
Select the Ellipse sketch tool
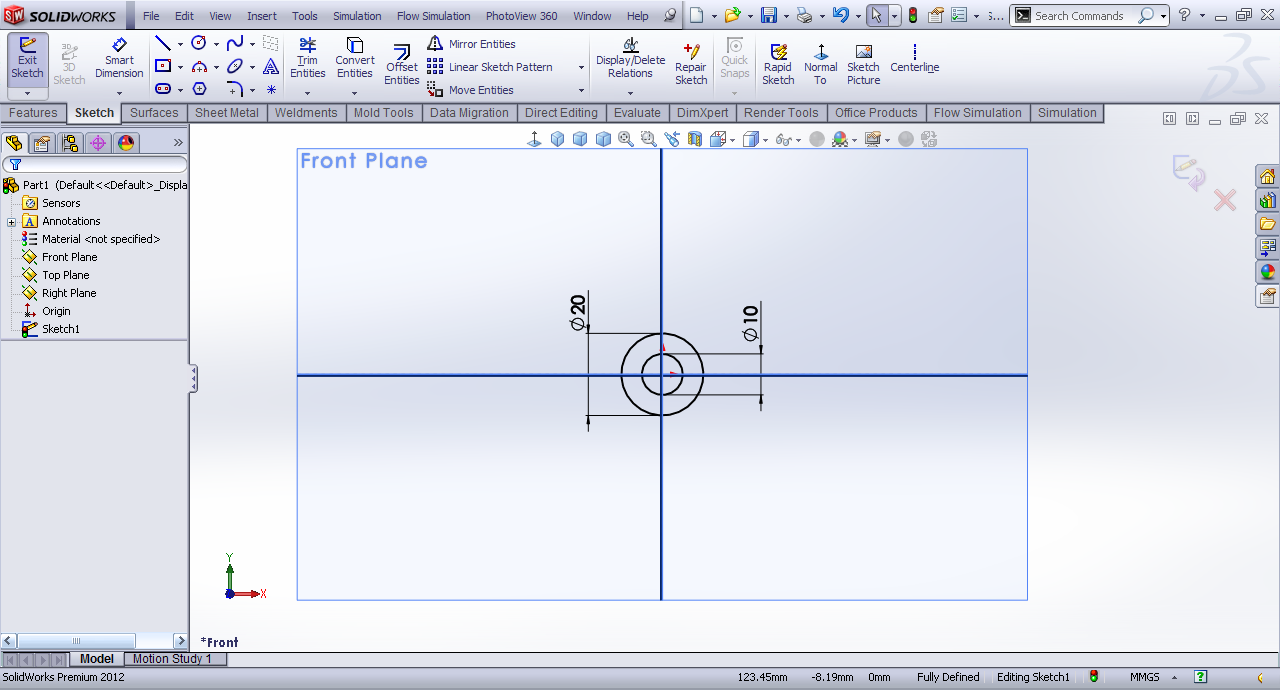pyautogui.click(x=235, y=67)
